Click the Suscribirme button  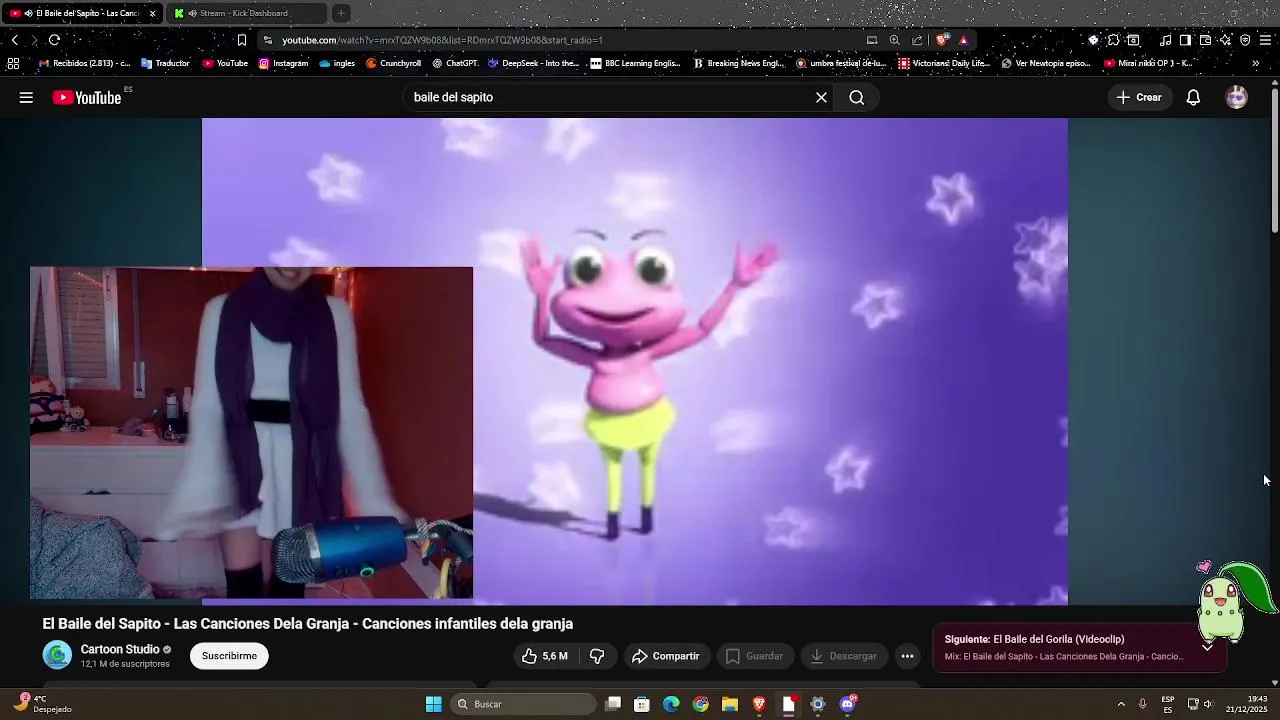point(229,656)
